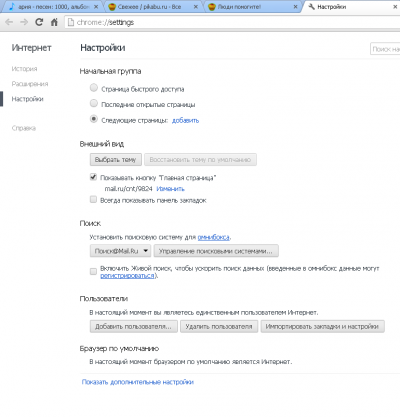This screenshot has width=400, height=417.
Task: Click the добавить link for startup pages
Action: (185, 120)
